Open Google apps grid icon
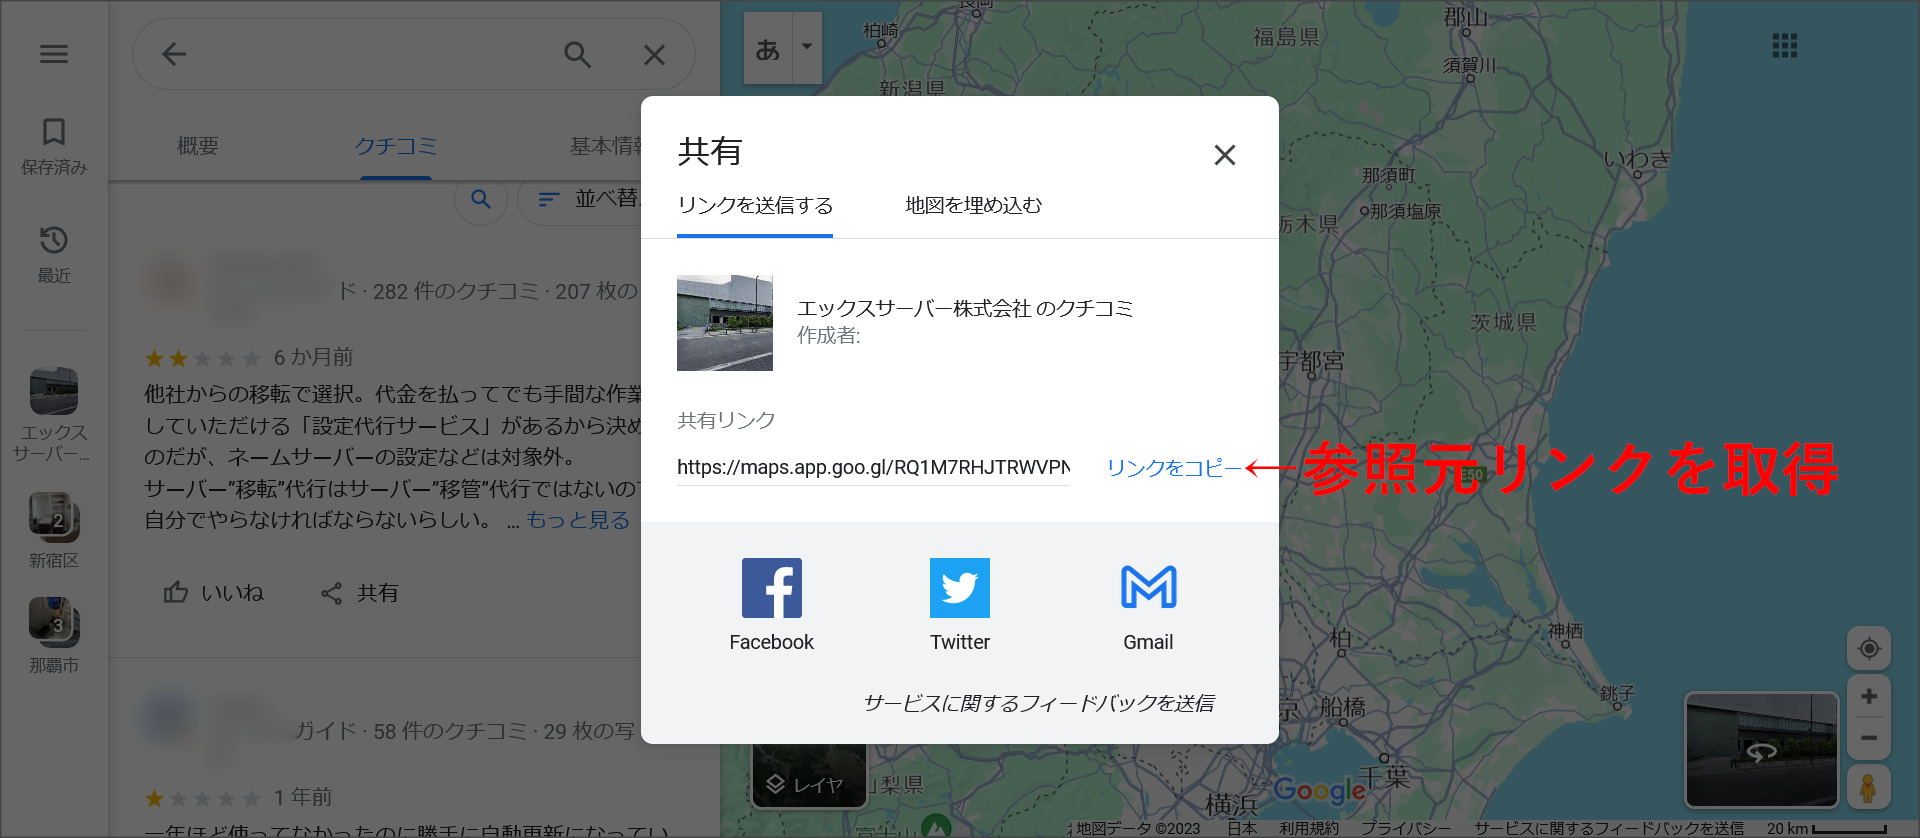 click(1785, 45)
